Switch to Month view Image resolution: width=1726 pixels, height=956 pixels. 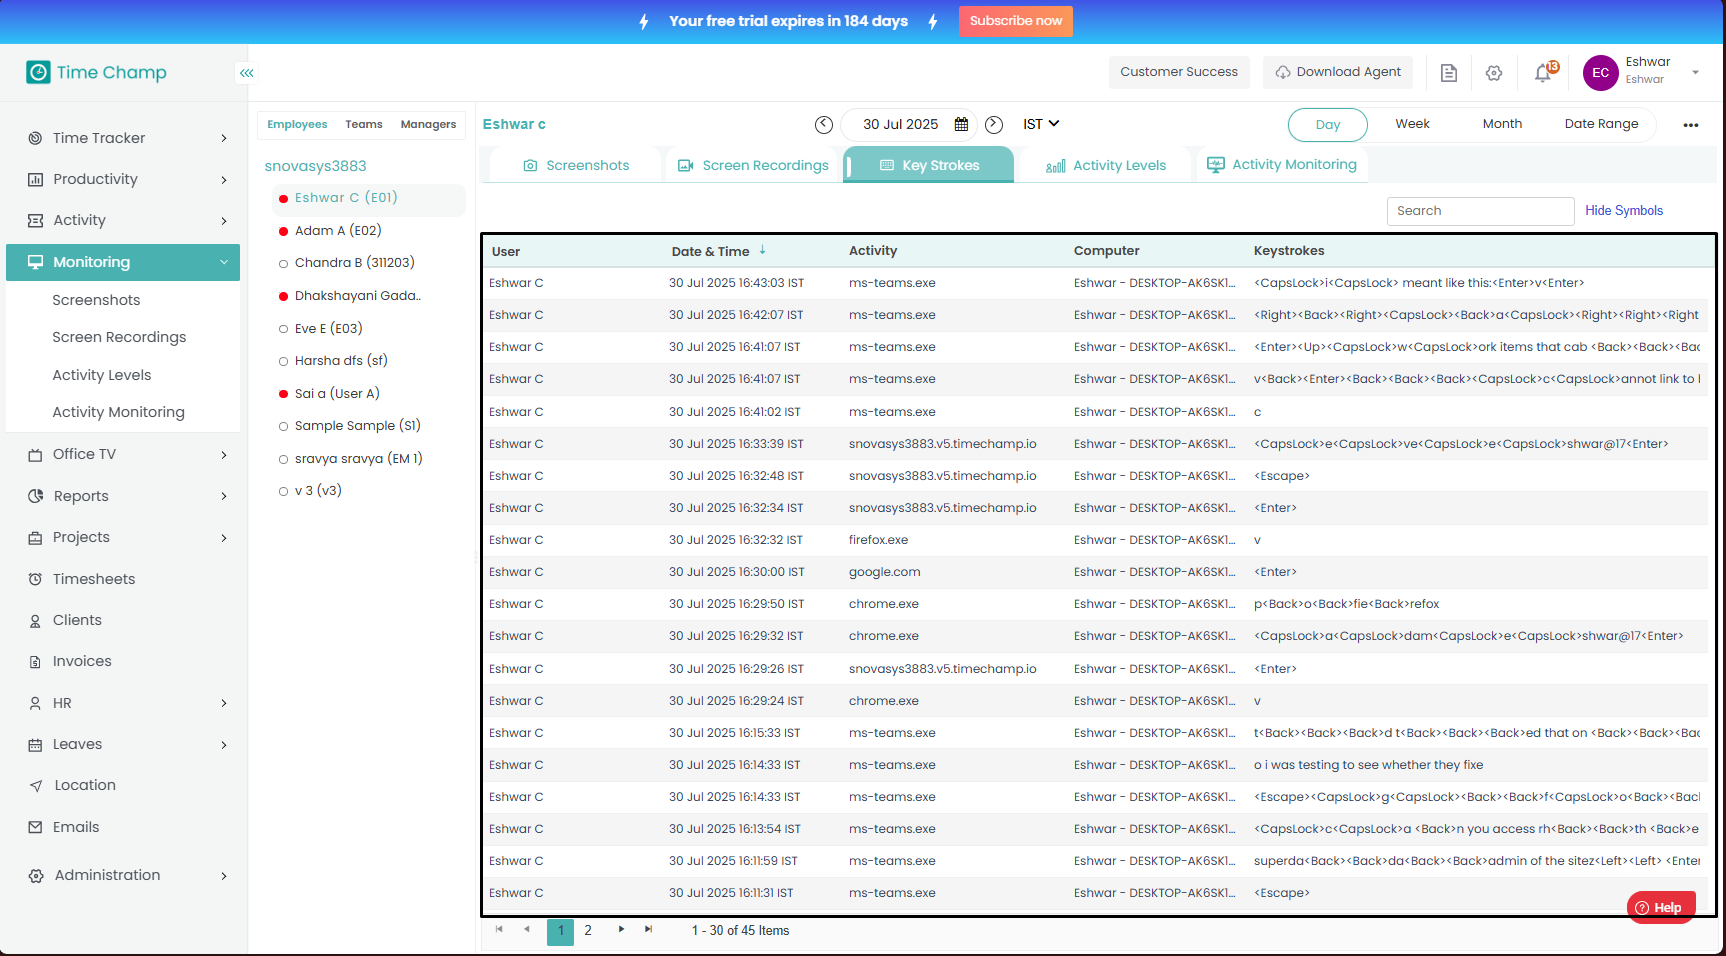click(x=1502, y=124)
